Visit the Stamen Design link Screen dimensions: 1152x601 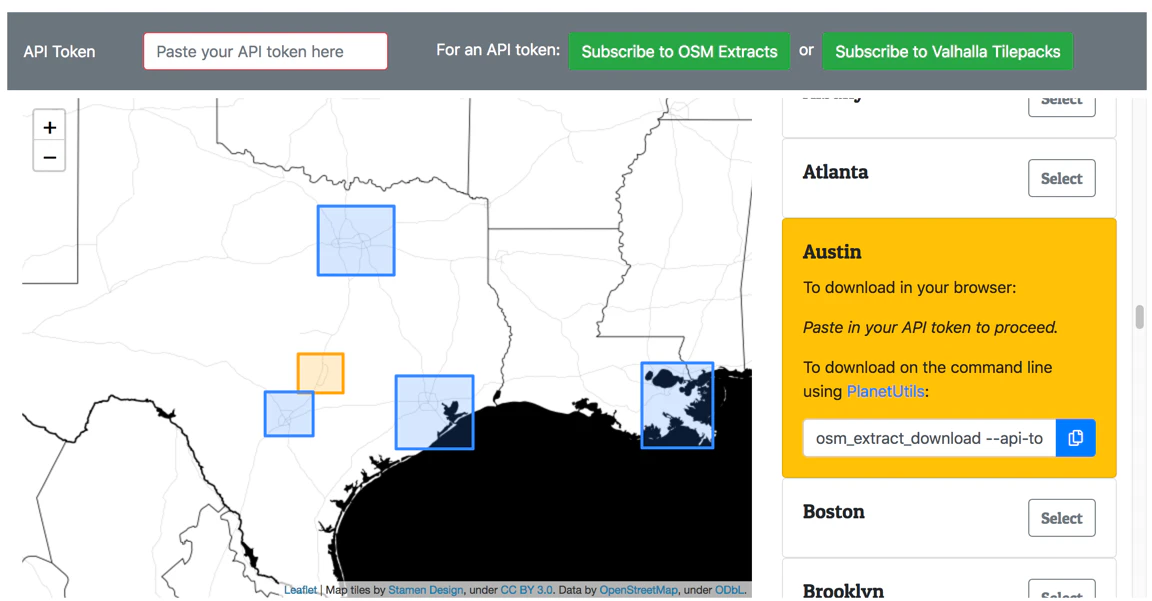426,590
